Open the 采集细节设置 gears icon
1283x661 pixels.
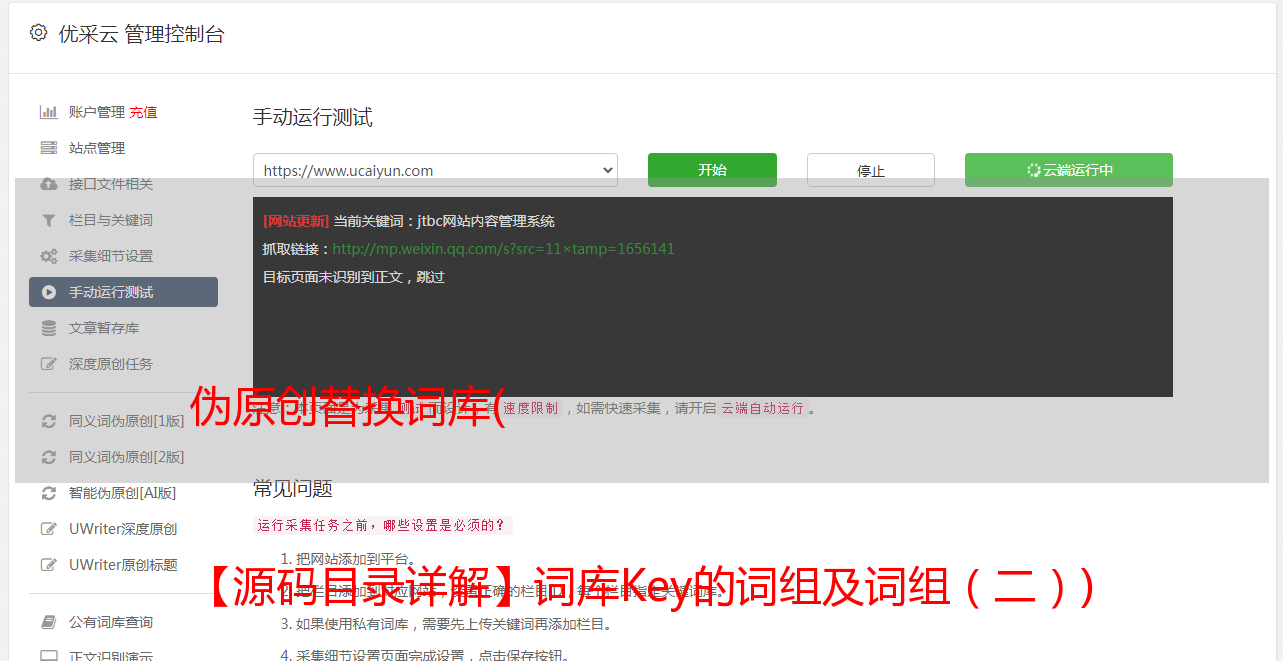(48, 256)
